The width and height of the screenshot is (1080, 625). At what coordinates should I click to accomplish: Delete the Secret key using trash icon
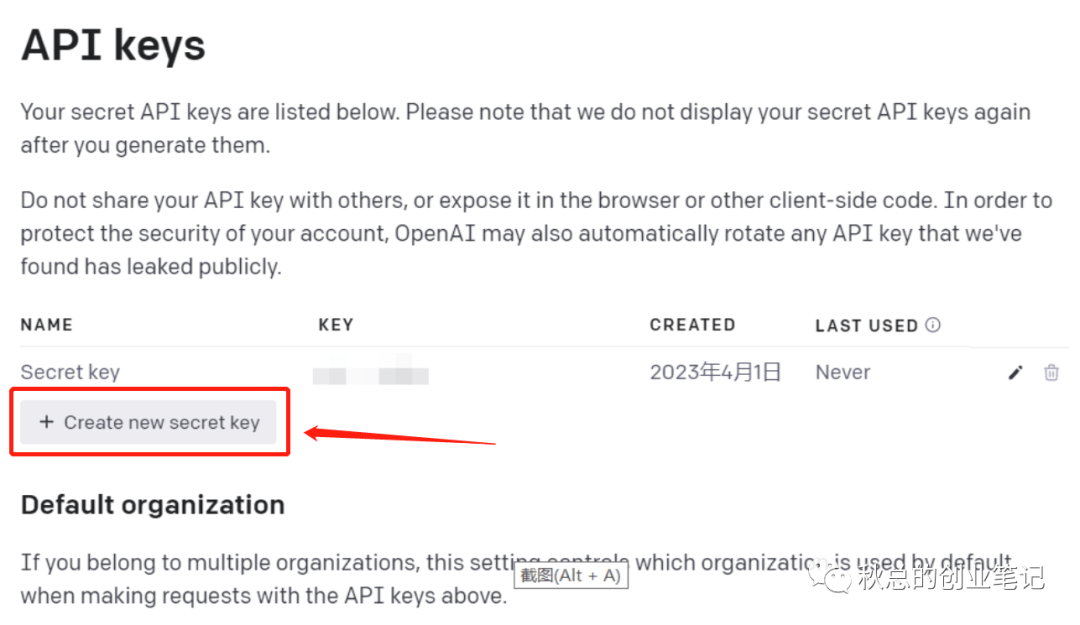click(x=1051, y=373)
